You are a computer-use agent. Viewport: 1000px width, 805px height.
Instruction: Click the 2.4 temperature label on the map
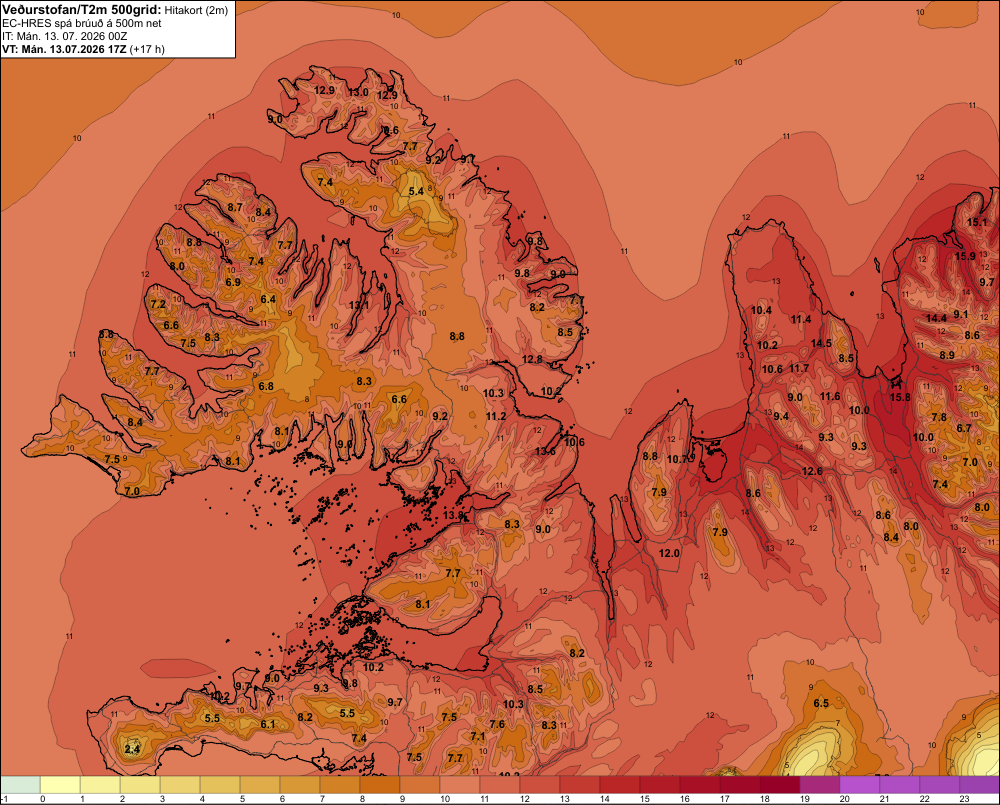[x=132, y=749]
